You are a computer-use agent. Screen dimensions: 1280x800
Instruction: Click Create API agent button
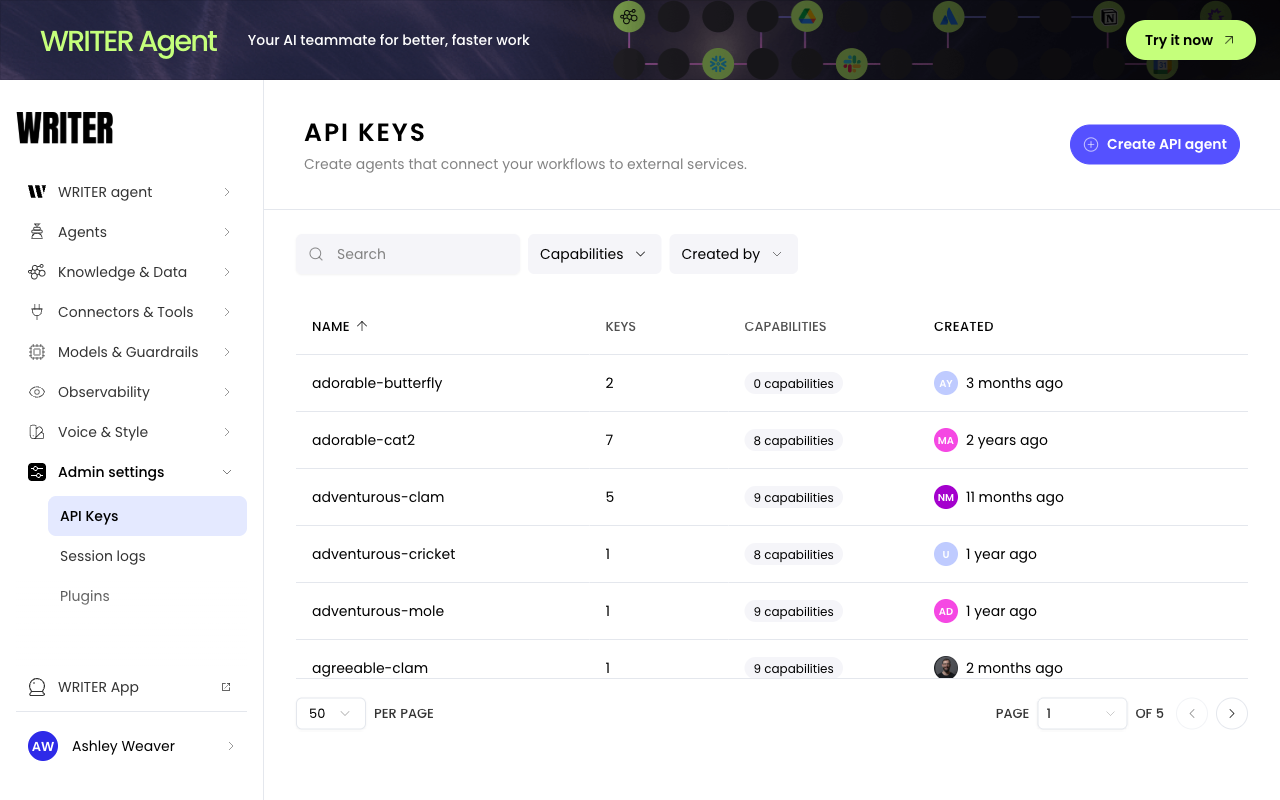1155,144
